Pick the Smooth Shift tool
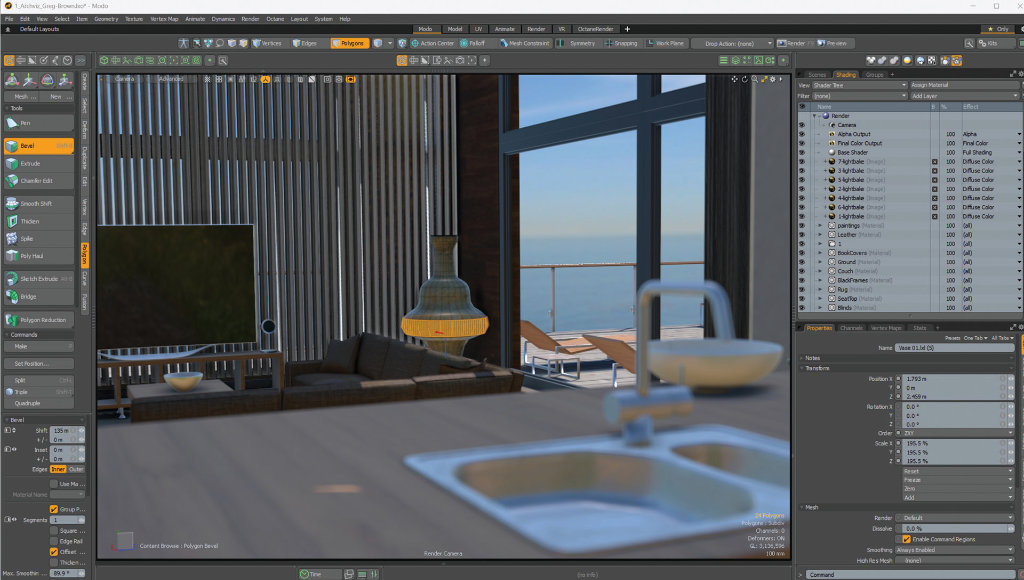 point(39,204)
